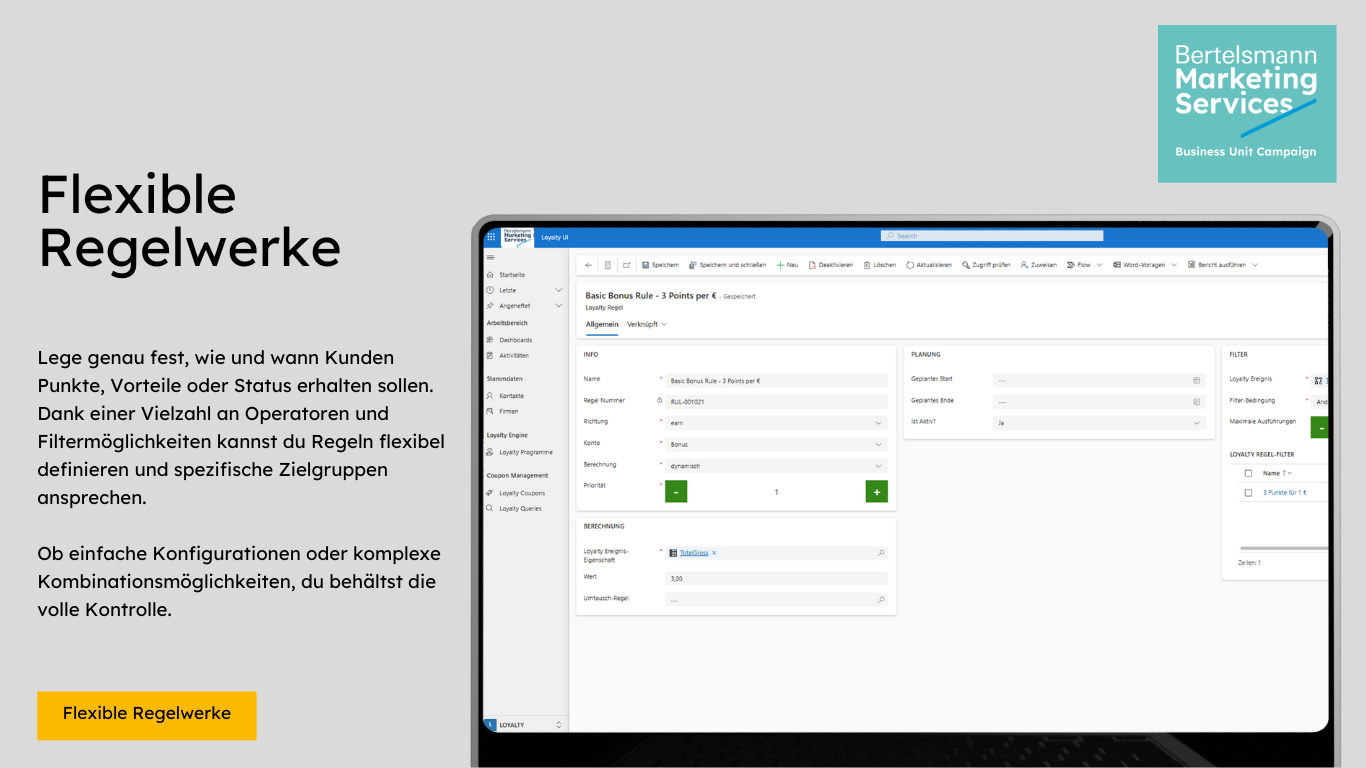Decrease Maximale Ausführungen with the minus button
The image size is (1366, 768).
pos(1320,427)
